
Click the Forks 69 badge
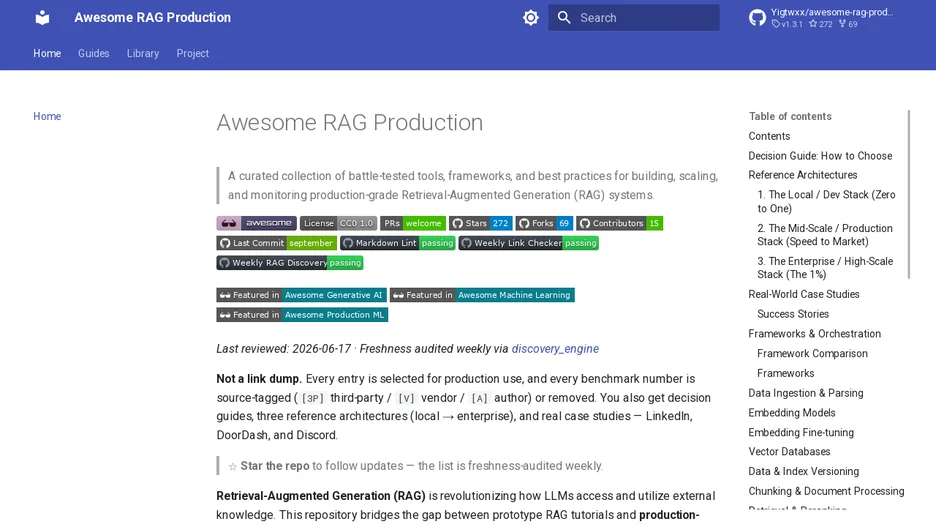coord(544,223)
